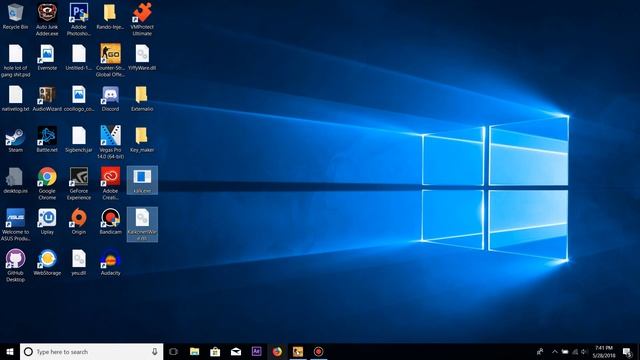Screen dimensions: 640x360
Task: Select the Rando-Inje folder
Action: point(110,16)
